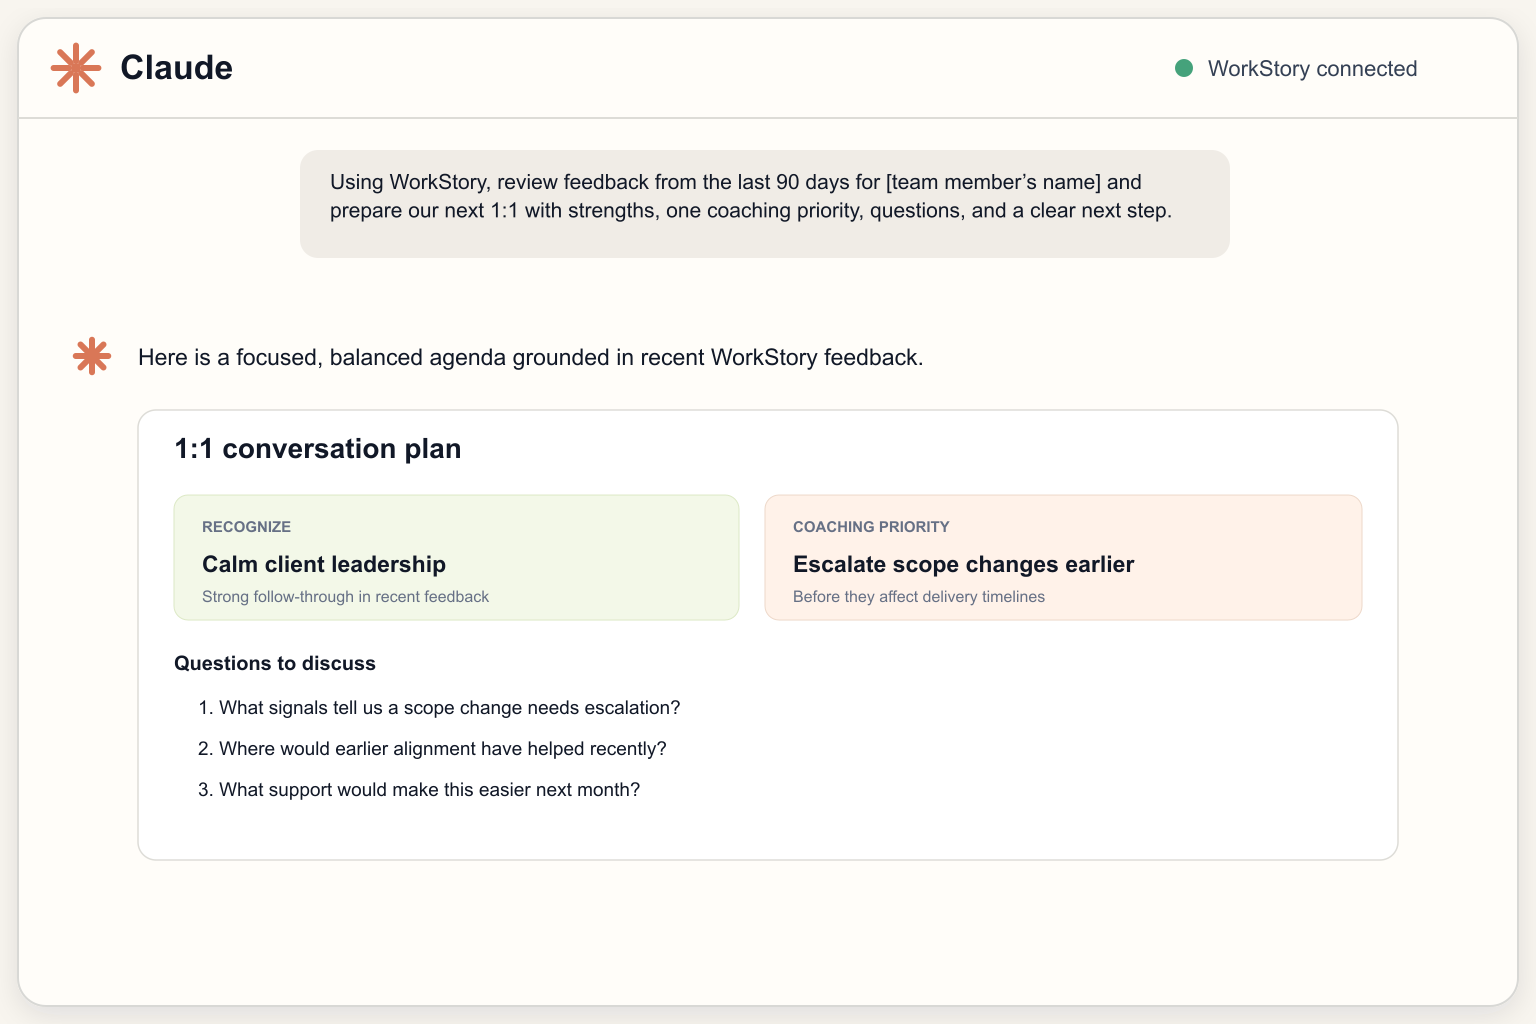Click the "COACHING PRIORITY" label
1536x1024 pixels.
[871, 526]
